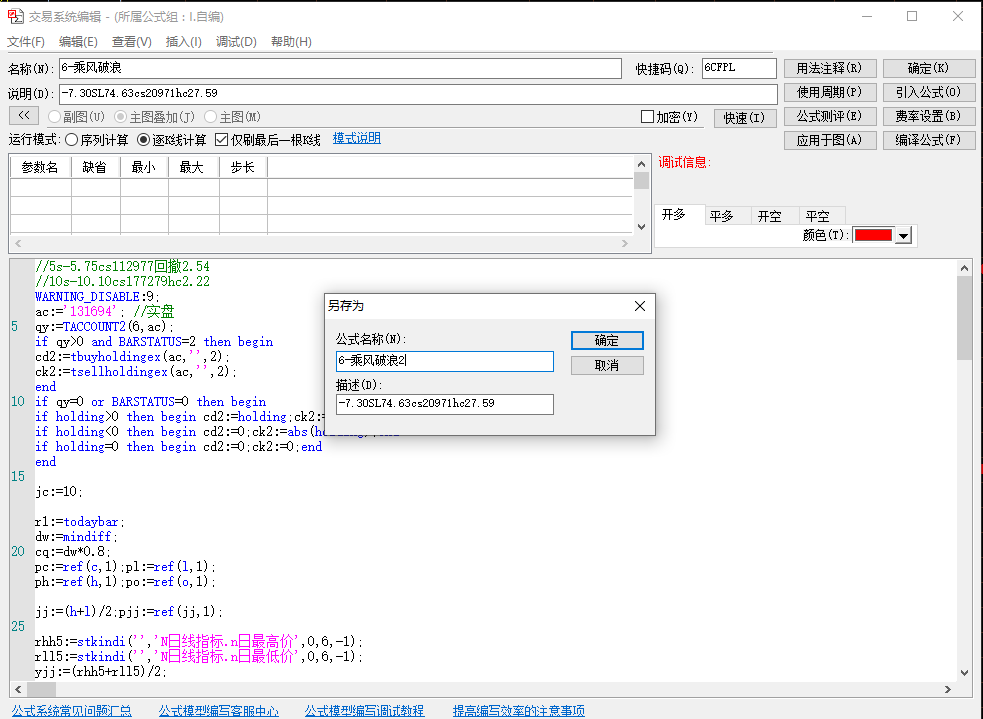Click the color dropdown arrow beside the red swatch
The height and width of the screenshot is (719, 983).
pos(903,236)
